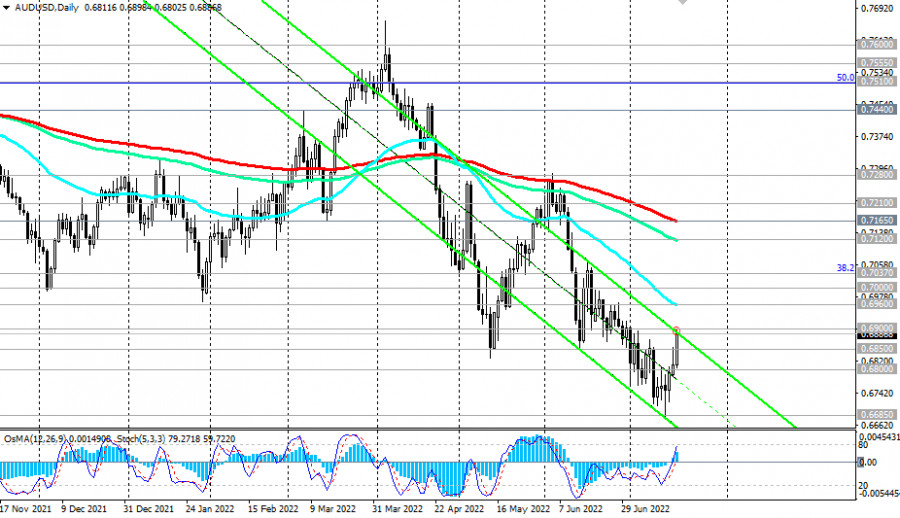Image resolution: width=900 pixels, height=518 pixels.
Task: Click the 0.68000 price level label
Action: 876,369
